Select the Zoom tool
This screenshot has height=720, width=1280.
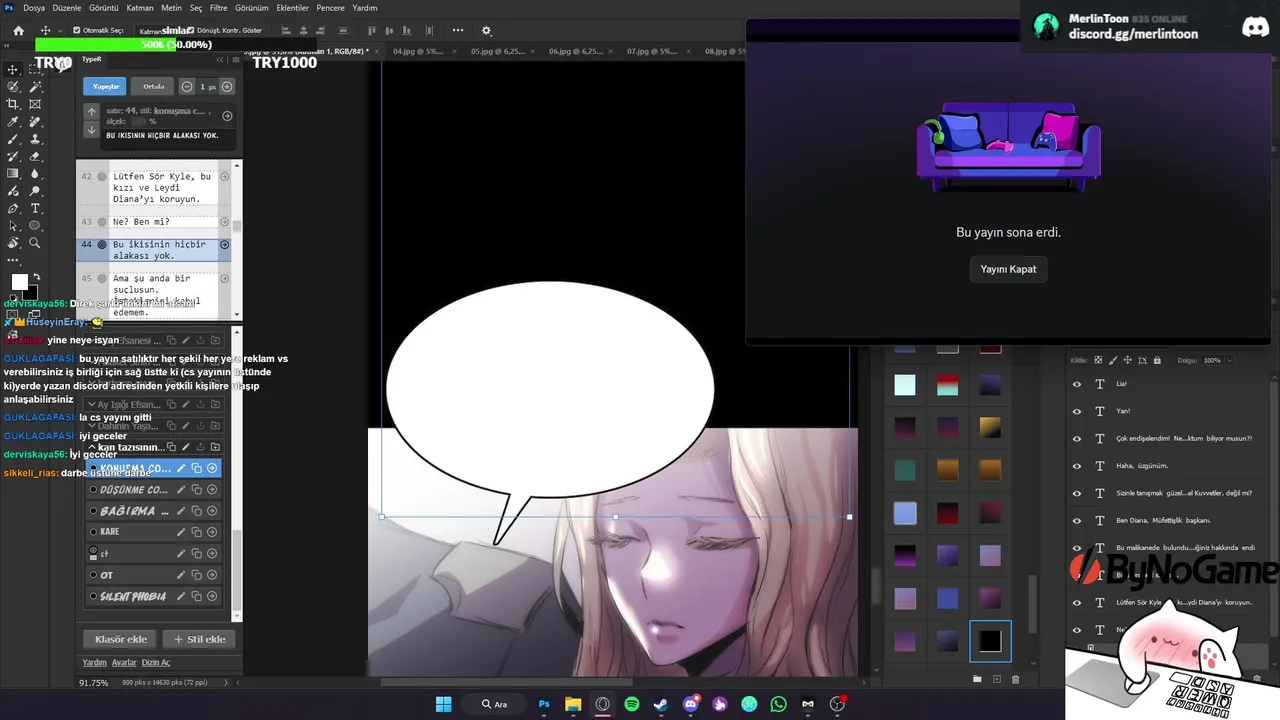(35, 243)
